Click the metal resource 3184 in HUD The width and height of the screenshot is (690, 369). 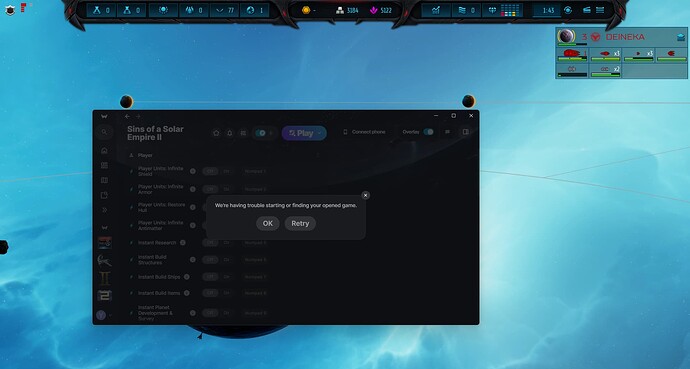point(347,10)
